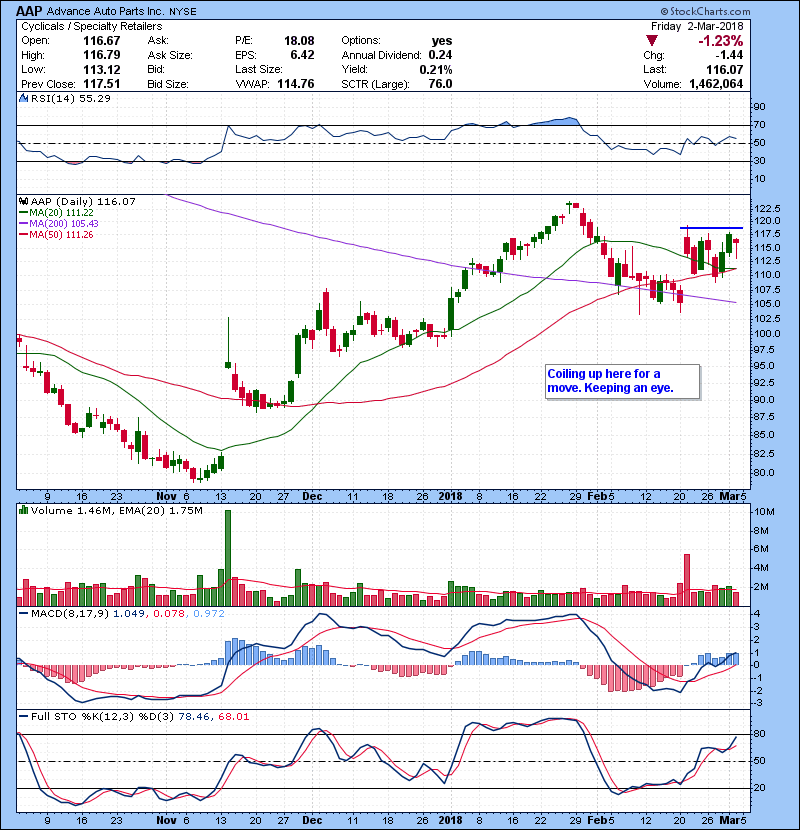Click the VWAP value 114.76
800x830 pixels.
[296, 84]
